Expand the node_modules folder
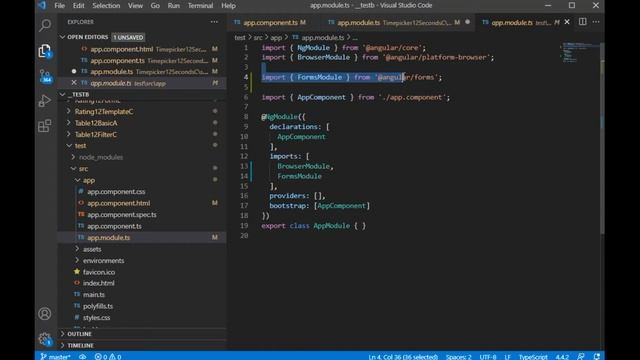 73,157
